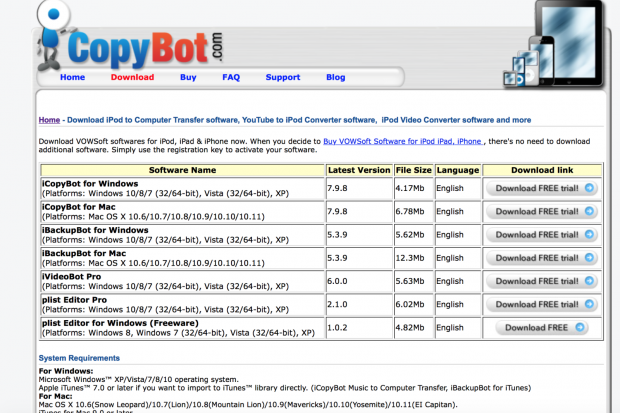Go to the Download navigation tab
The height and width of the screenshot is (413, 620).
pyautogui.click(x=132, y=77)
